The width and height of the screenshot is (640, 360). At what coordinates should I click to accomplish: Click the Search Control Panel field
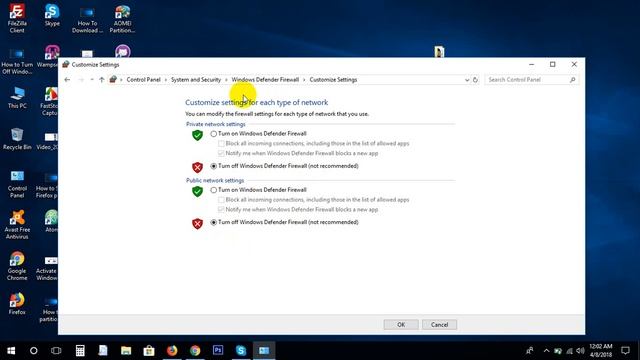click(531, 80)
